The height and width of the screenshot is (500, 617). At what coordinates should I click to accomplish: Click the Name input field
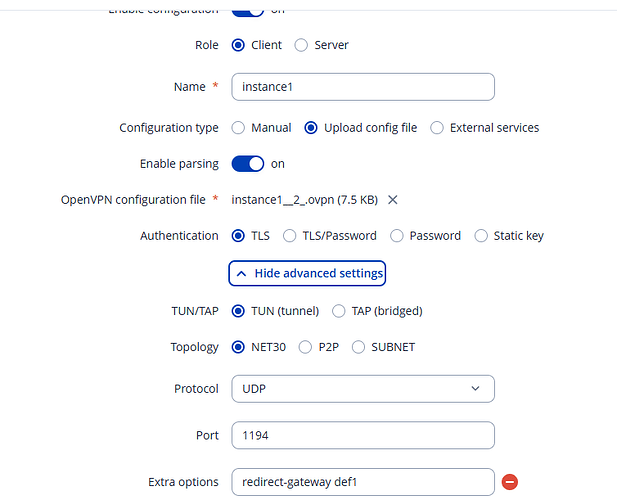(x=362, y=87)
